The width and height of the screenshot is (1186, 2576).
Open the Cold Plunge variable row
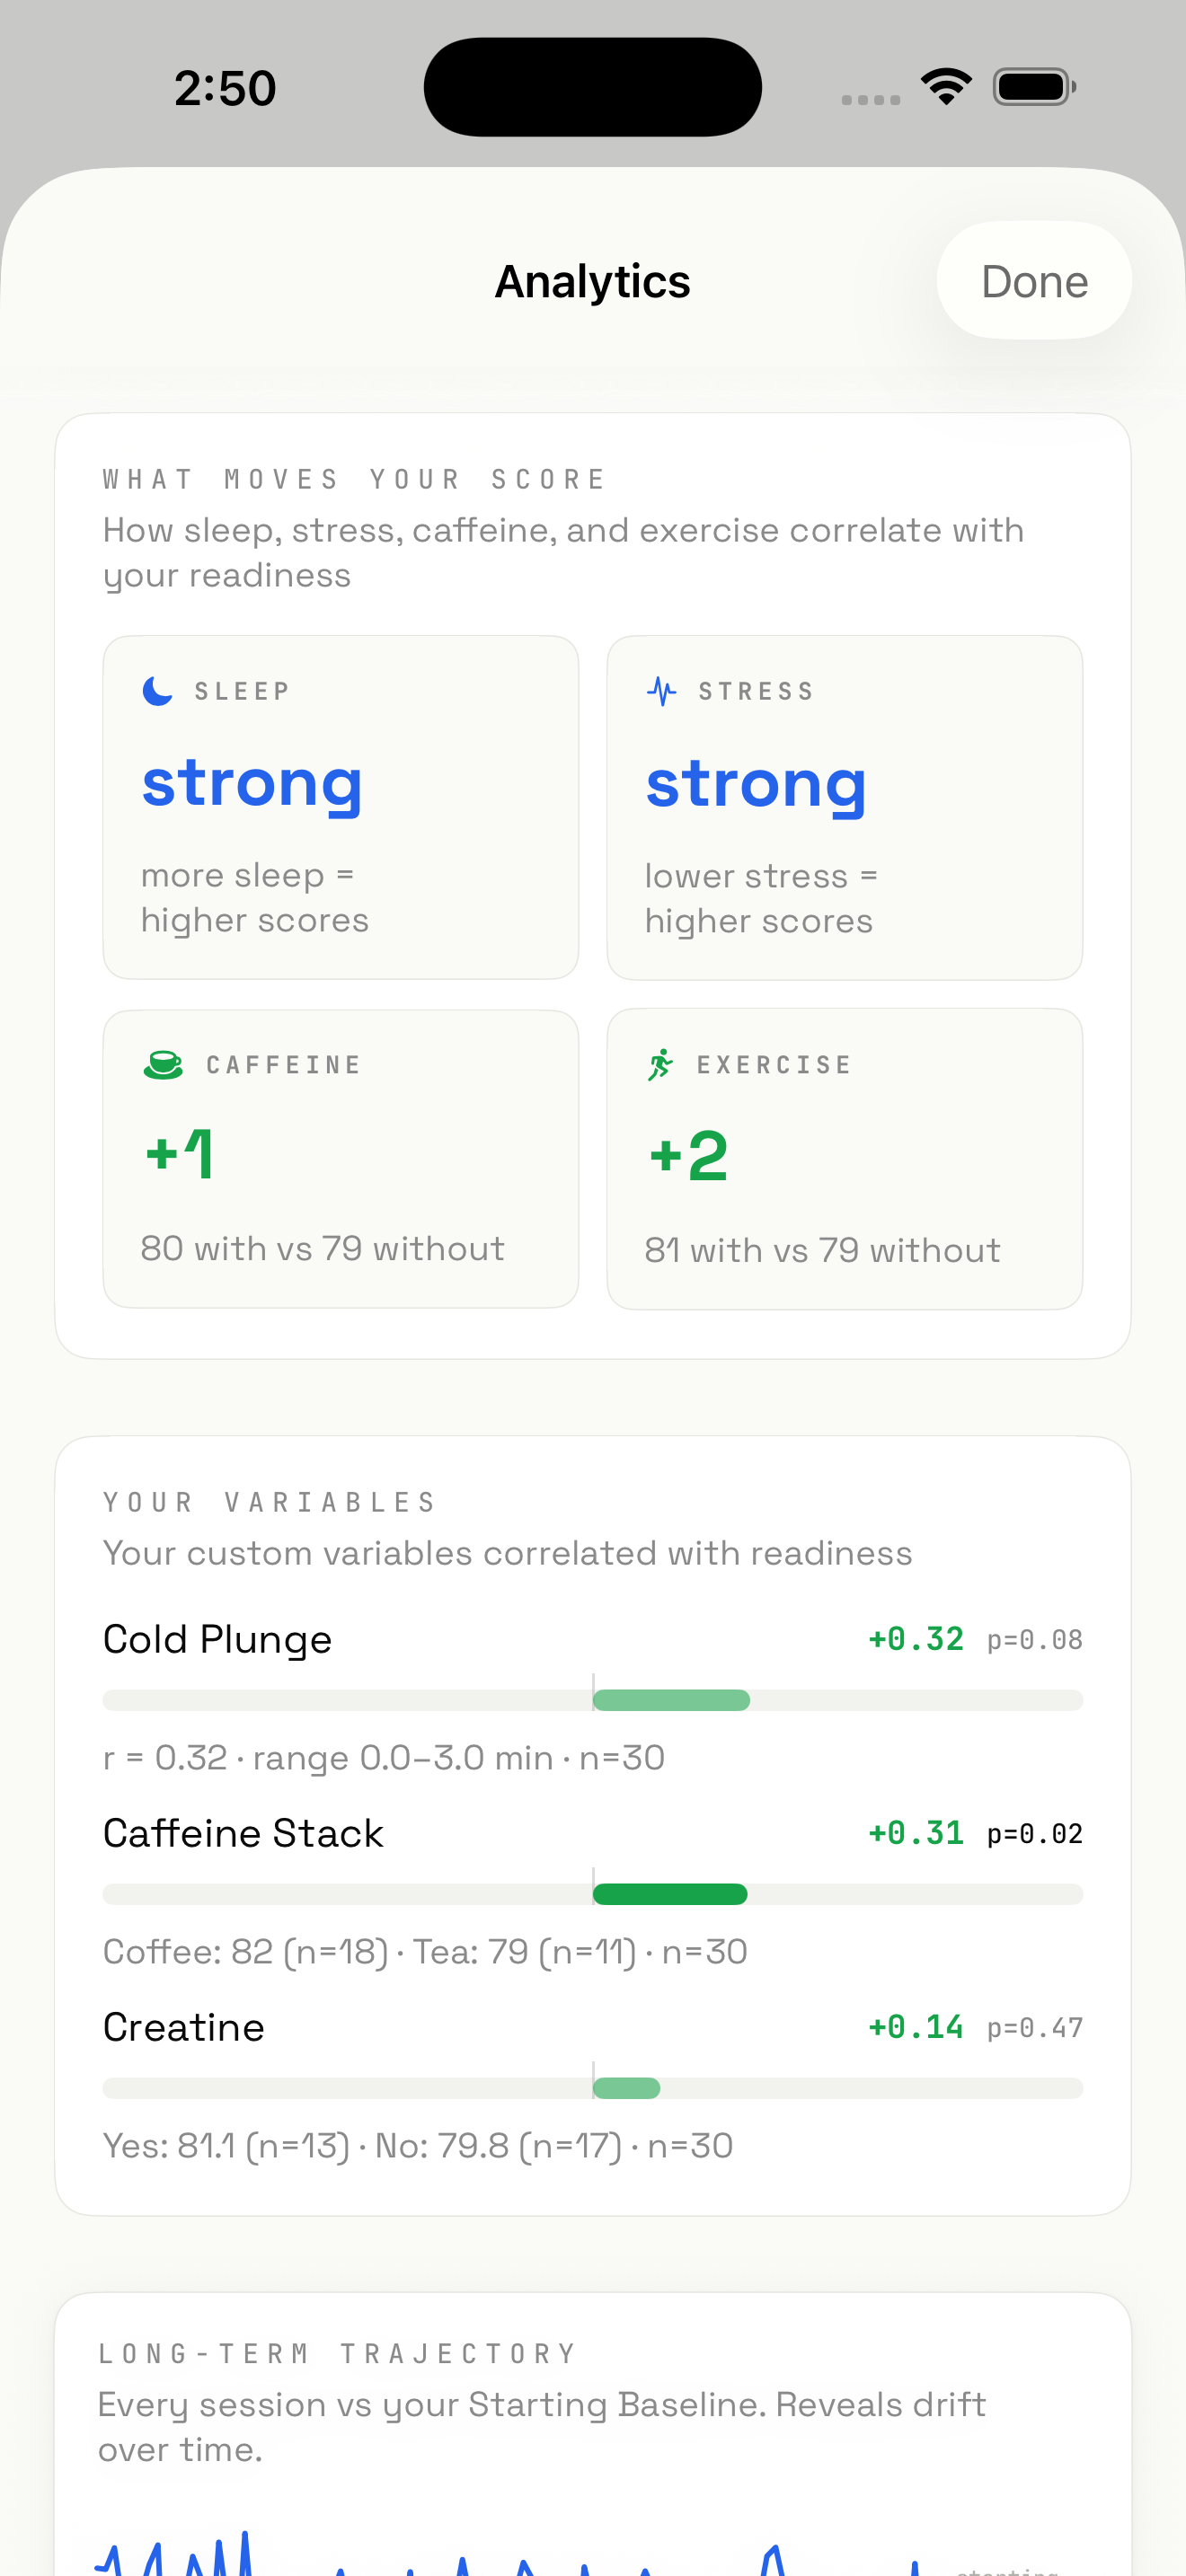pyautogui.click(x=218, y=1639)
